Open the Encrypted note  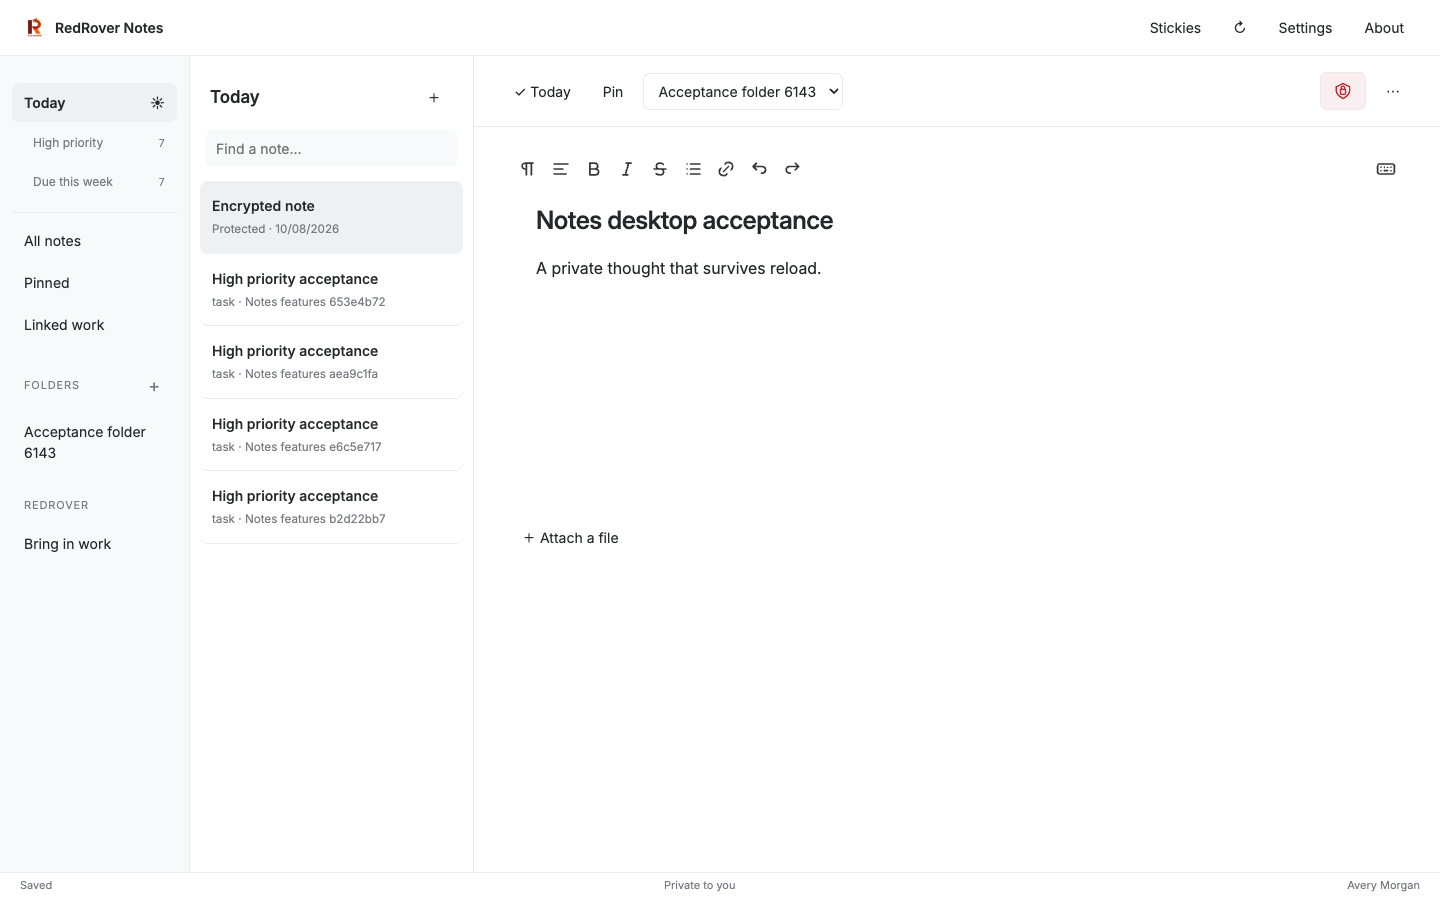coord(331,217)
